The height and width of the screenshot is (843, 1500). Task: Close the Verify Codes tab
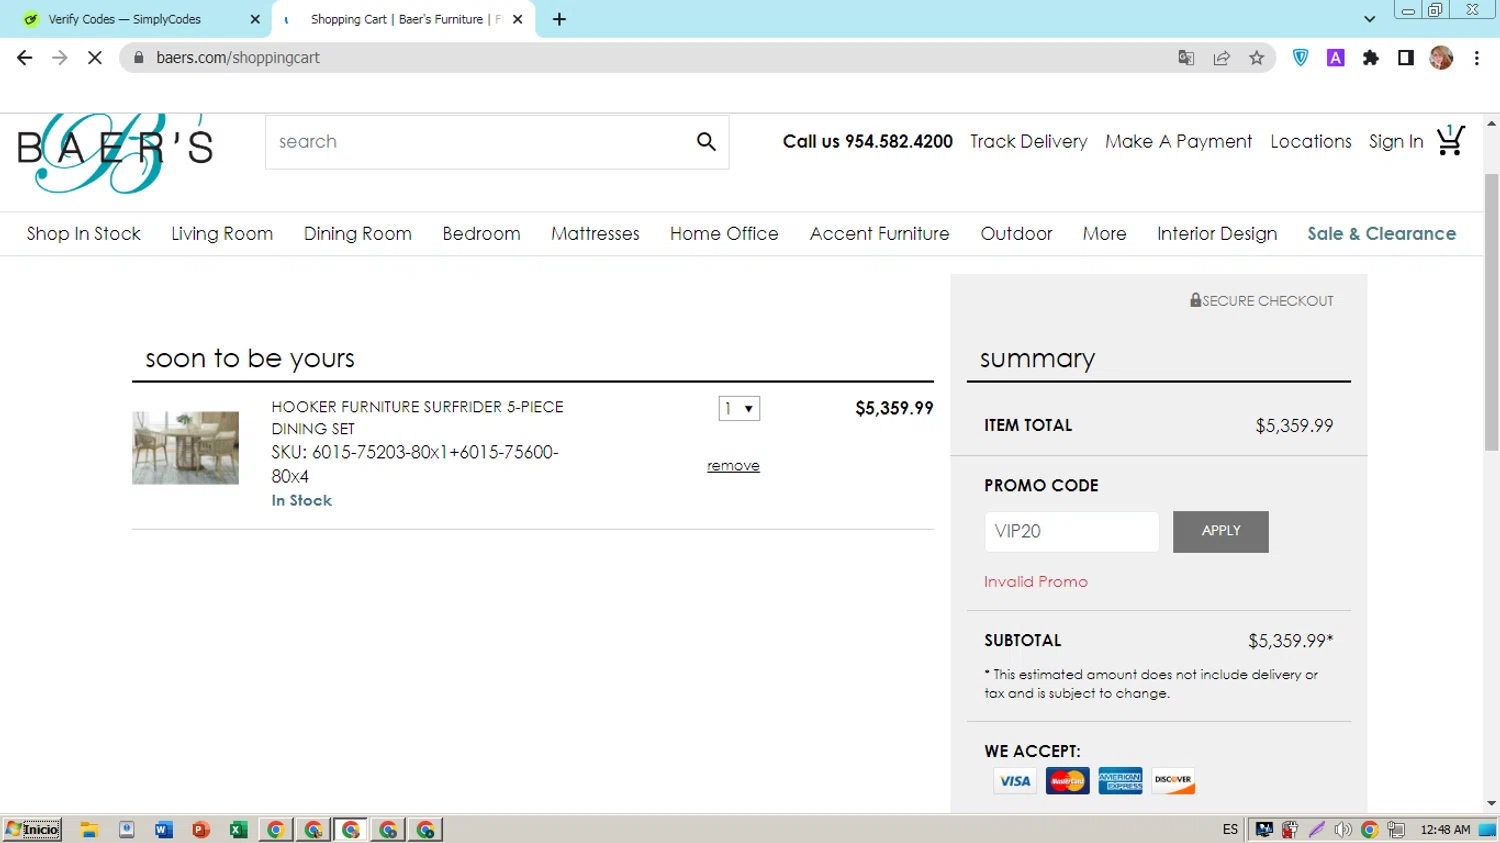[x=255, y=19]
